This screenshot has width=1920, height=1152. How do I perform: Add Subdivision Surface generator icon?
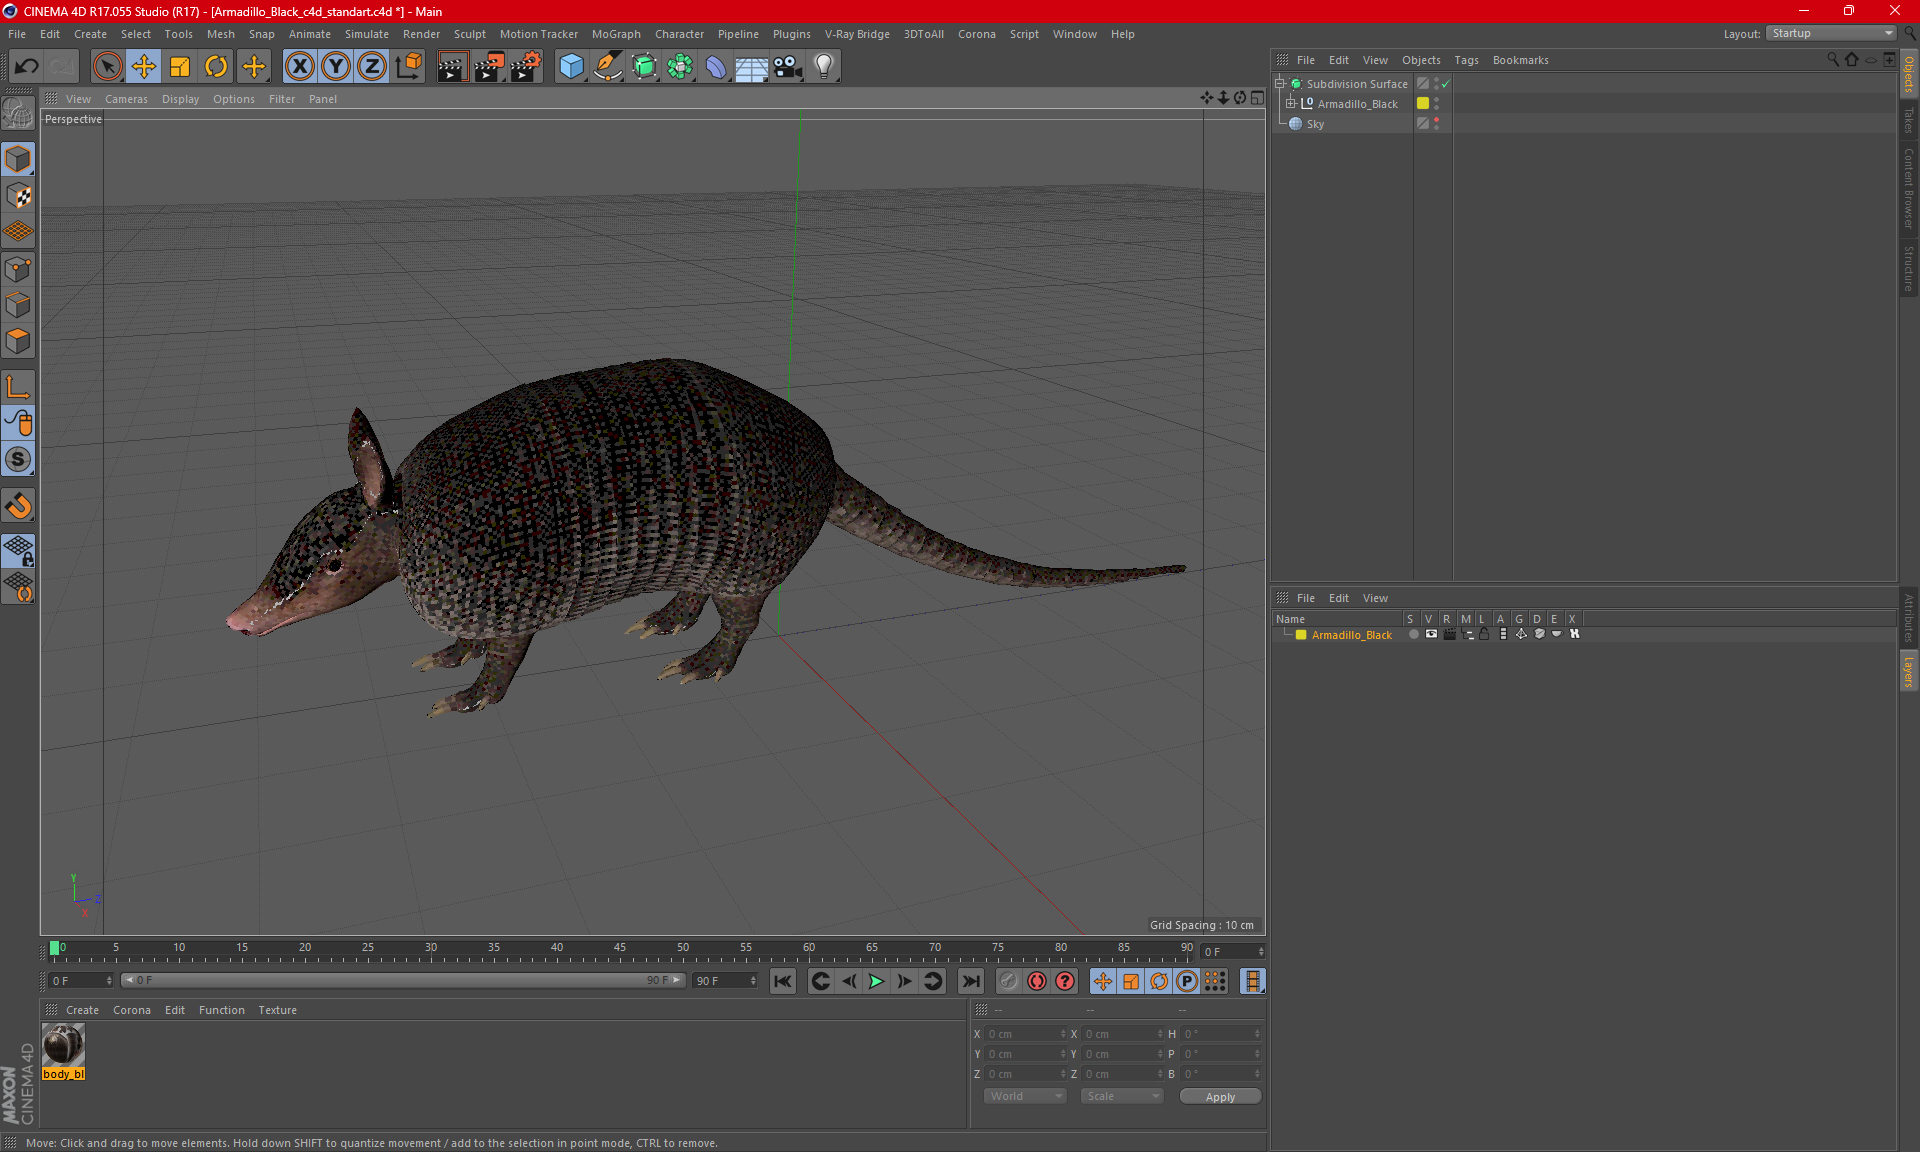coord(644,67)
